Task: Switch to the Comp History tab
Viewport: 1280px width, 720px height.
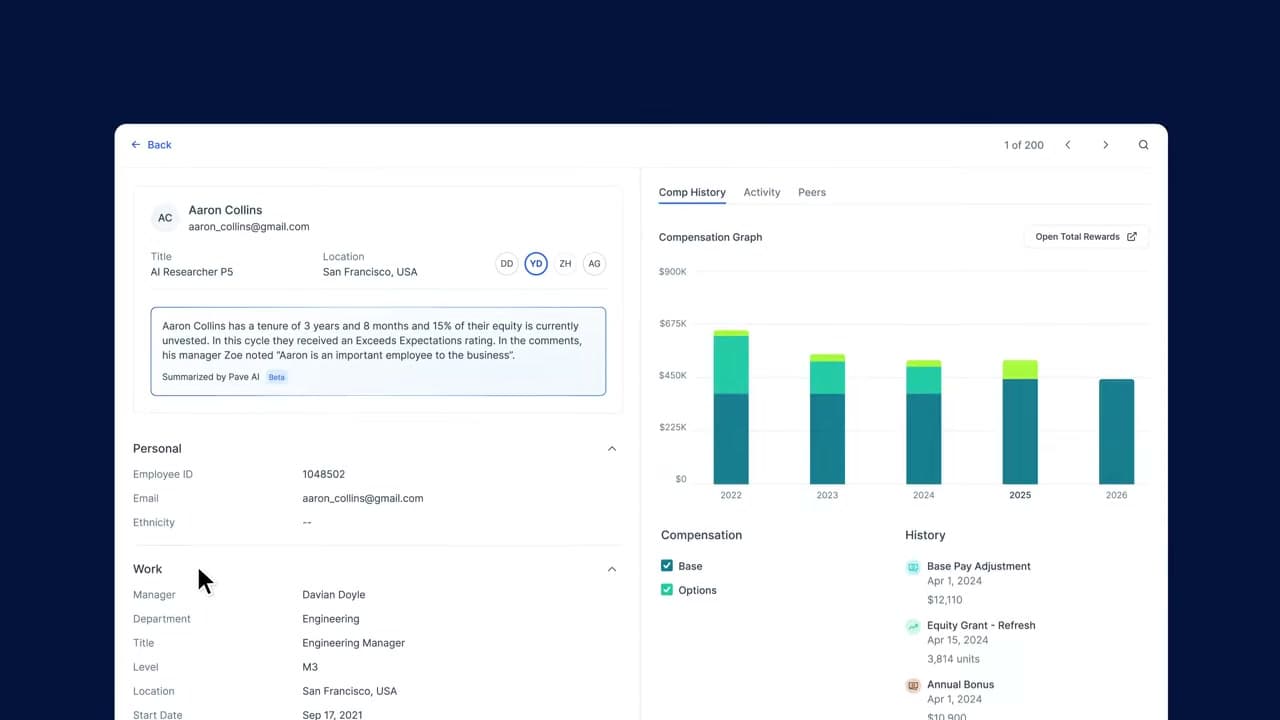Action: click(x=692, y=192)
